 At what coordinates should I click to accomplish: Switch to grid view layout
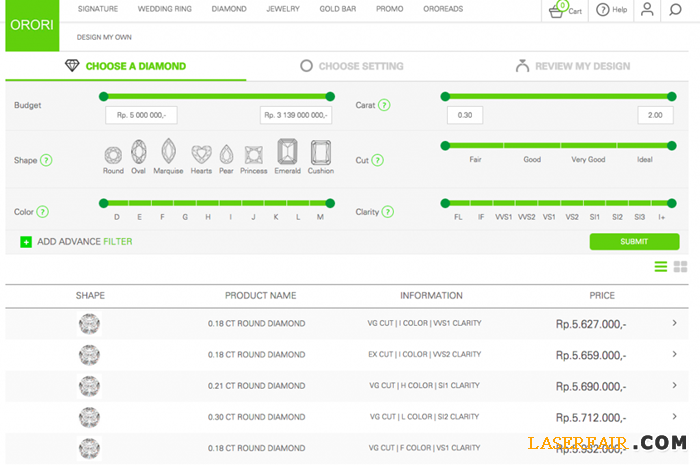pyautogui.click(x=680, y=267)
